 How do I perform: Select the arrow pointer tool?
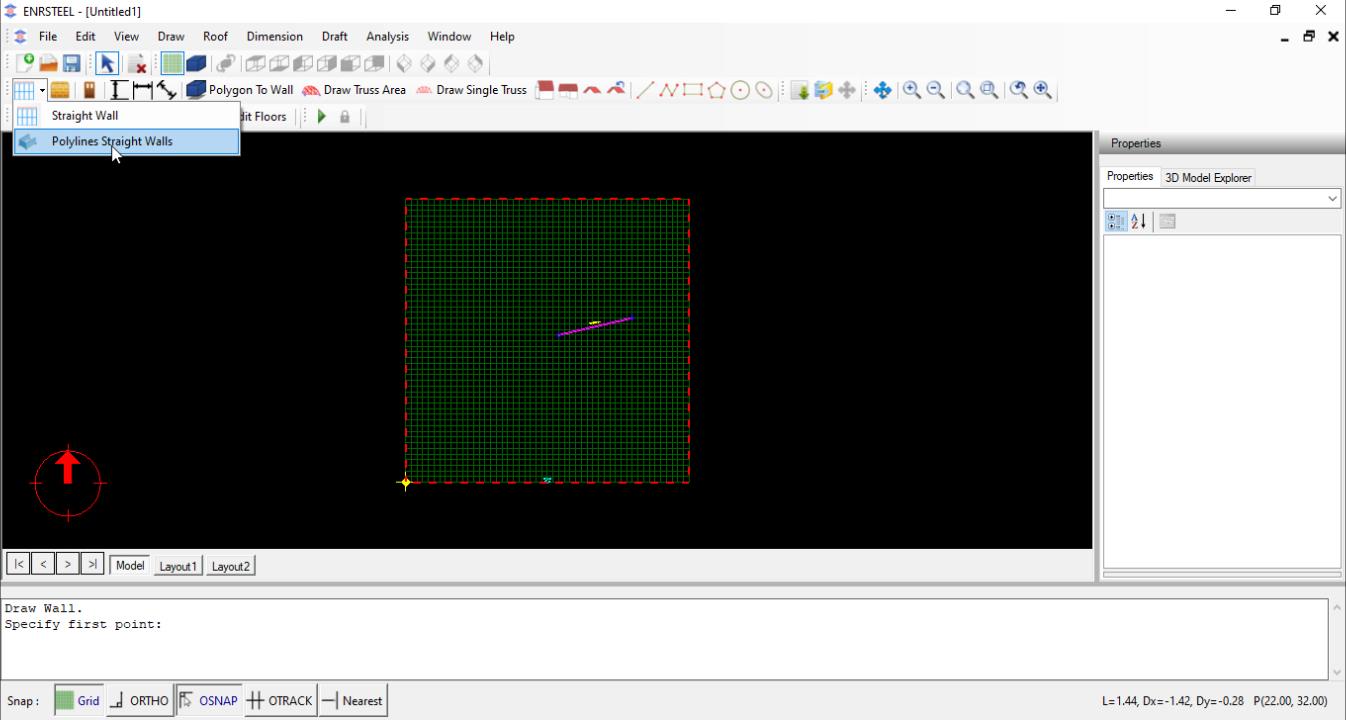(x=107, y=64)
